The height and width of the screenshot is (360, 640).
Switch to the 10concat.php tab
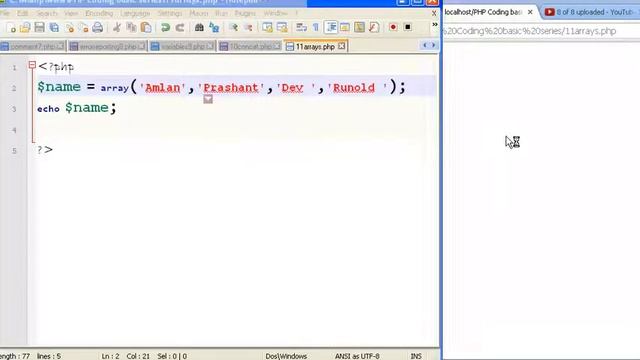pyautogui.click(x=250, y=47)
